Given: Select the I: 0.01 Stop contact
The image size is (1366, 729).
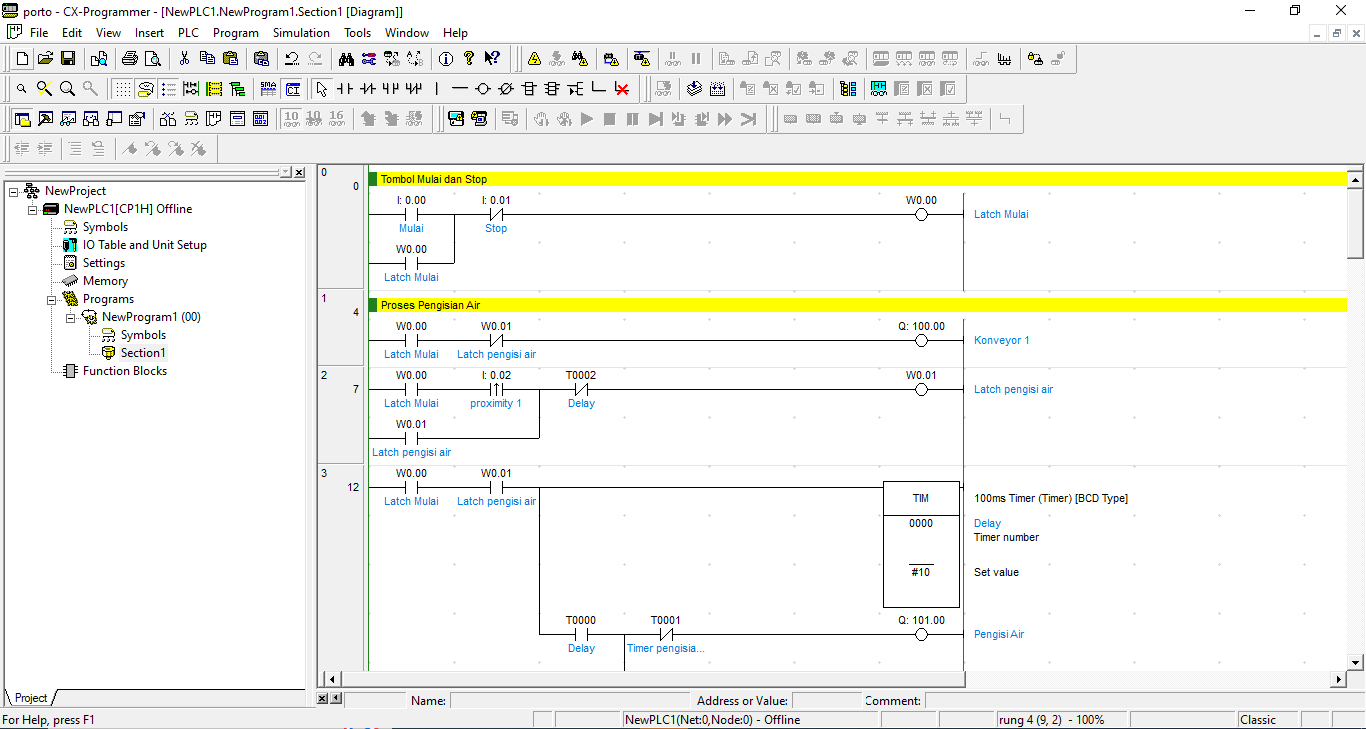Looking at the screenshot, I should coord(496,214).
